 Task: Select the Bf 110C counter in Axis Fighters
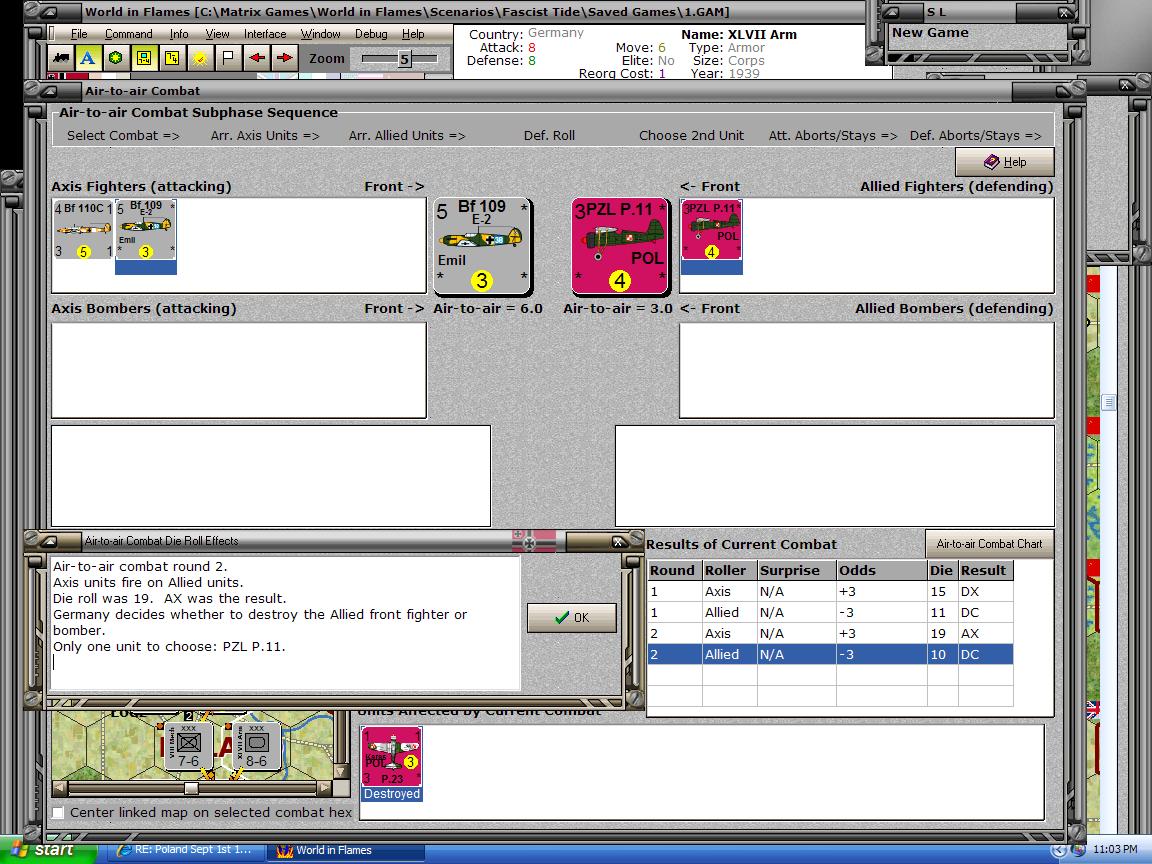tap(84, 229)
